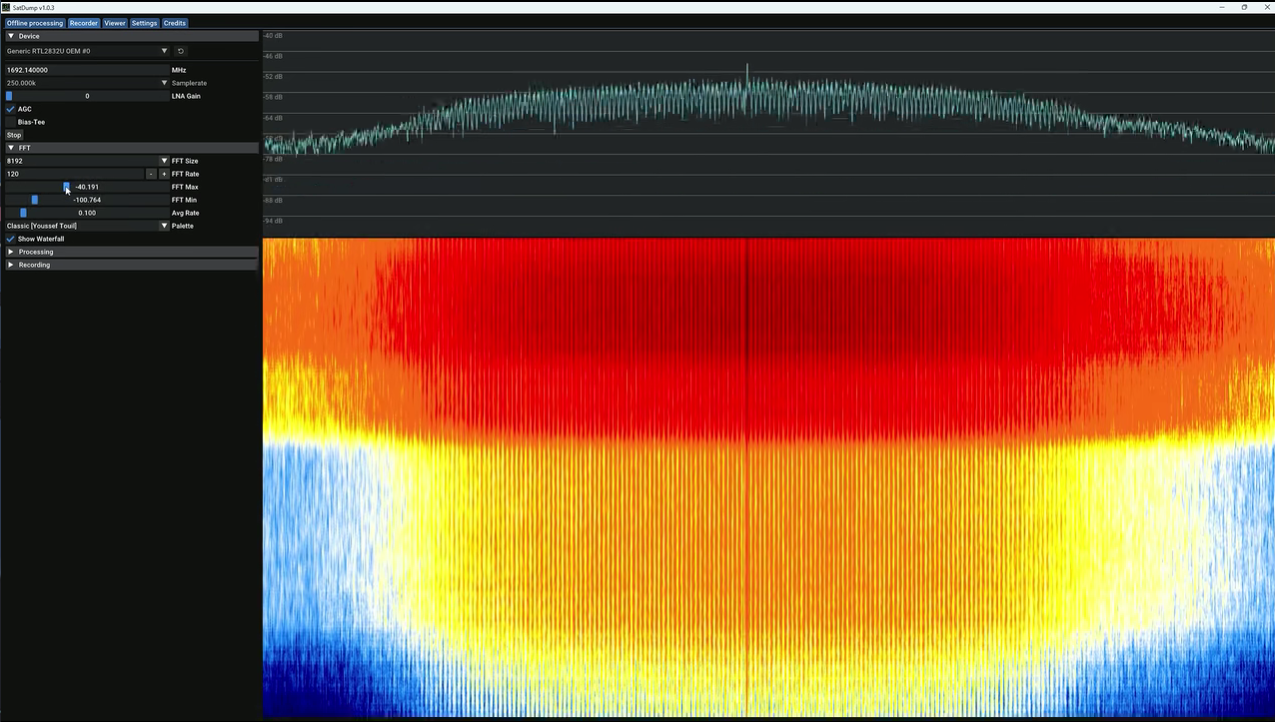
Task: Collapse the Device section
Action: pyautogui.click(x=11, y=36)
